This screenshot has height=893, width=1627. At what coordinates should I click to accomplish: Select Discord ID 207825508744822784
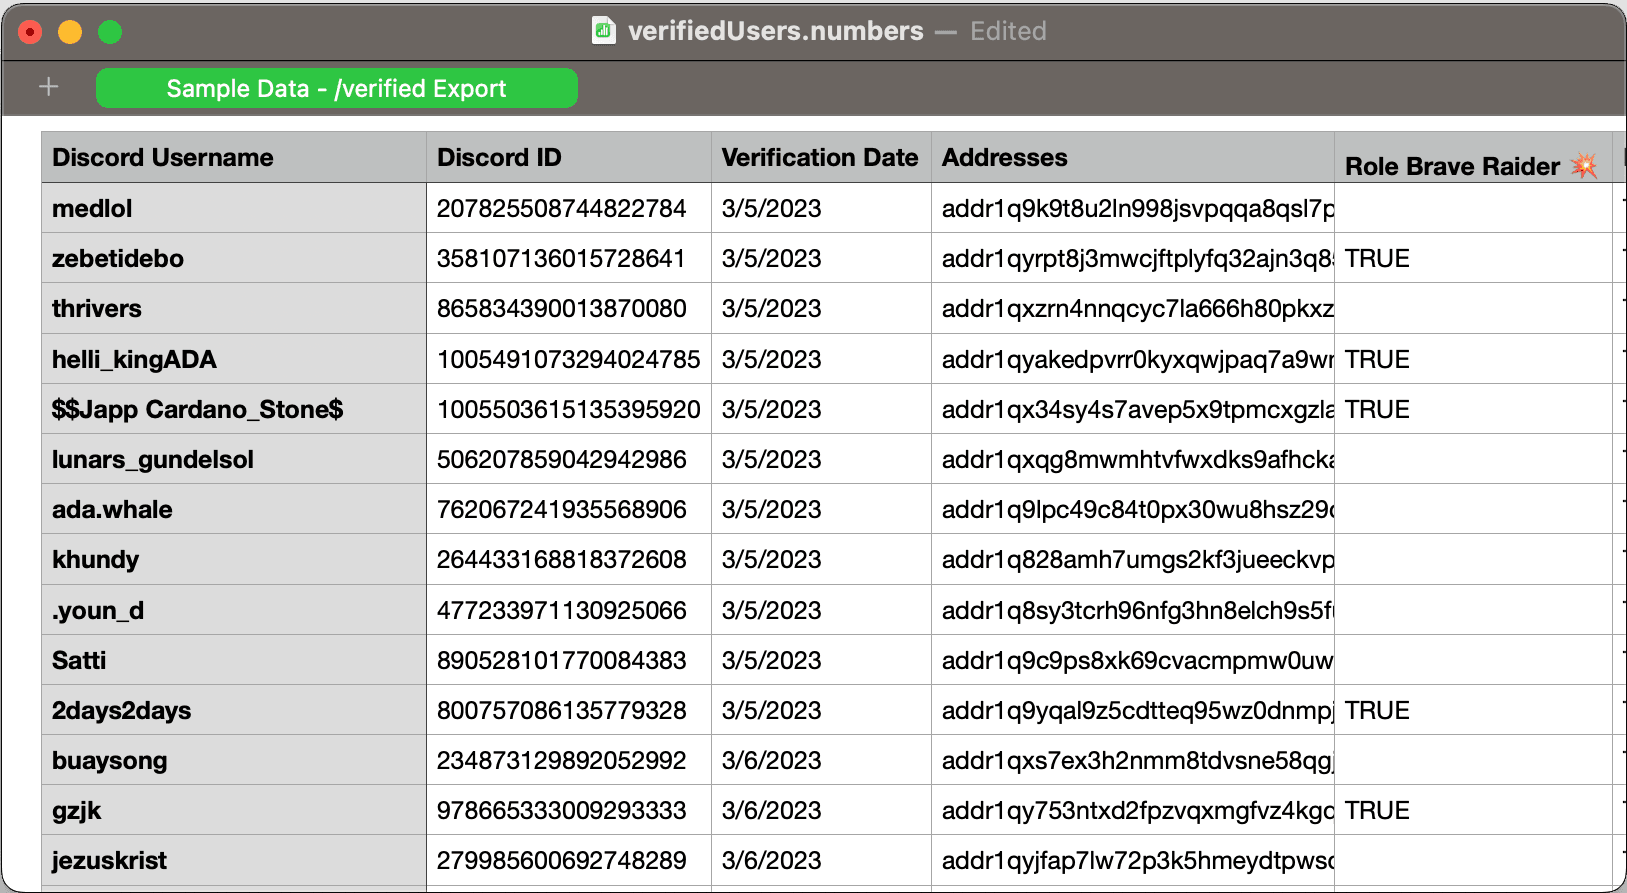coord(569,208)
